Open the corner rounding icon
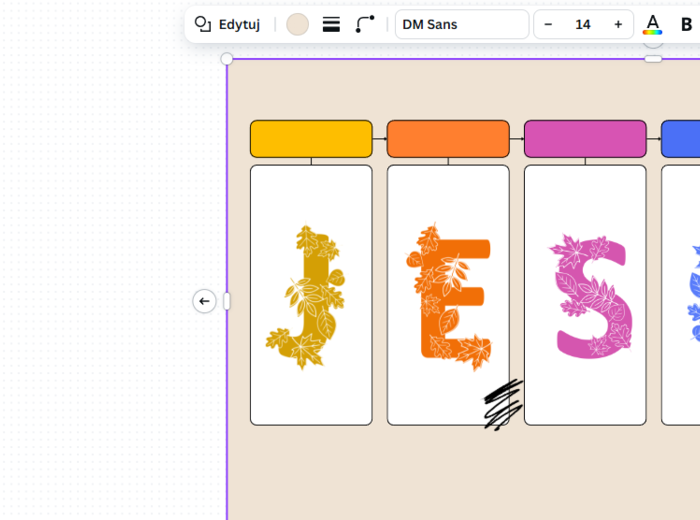The width and height of the screenshot is (700, 520). (x=365, y=24)
